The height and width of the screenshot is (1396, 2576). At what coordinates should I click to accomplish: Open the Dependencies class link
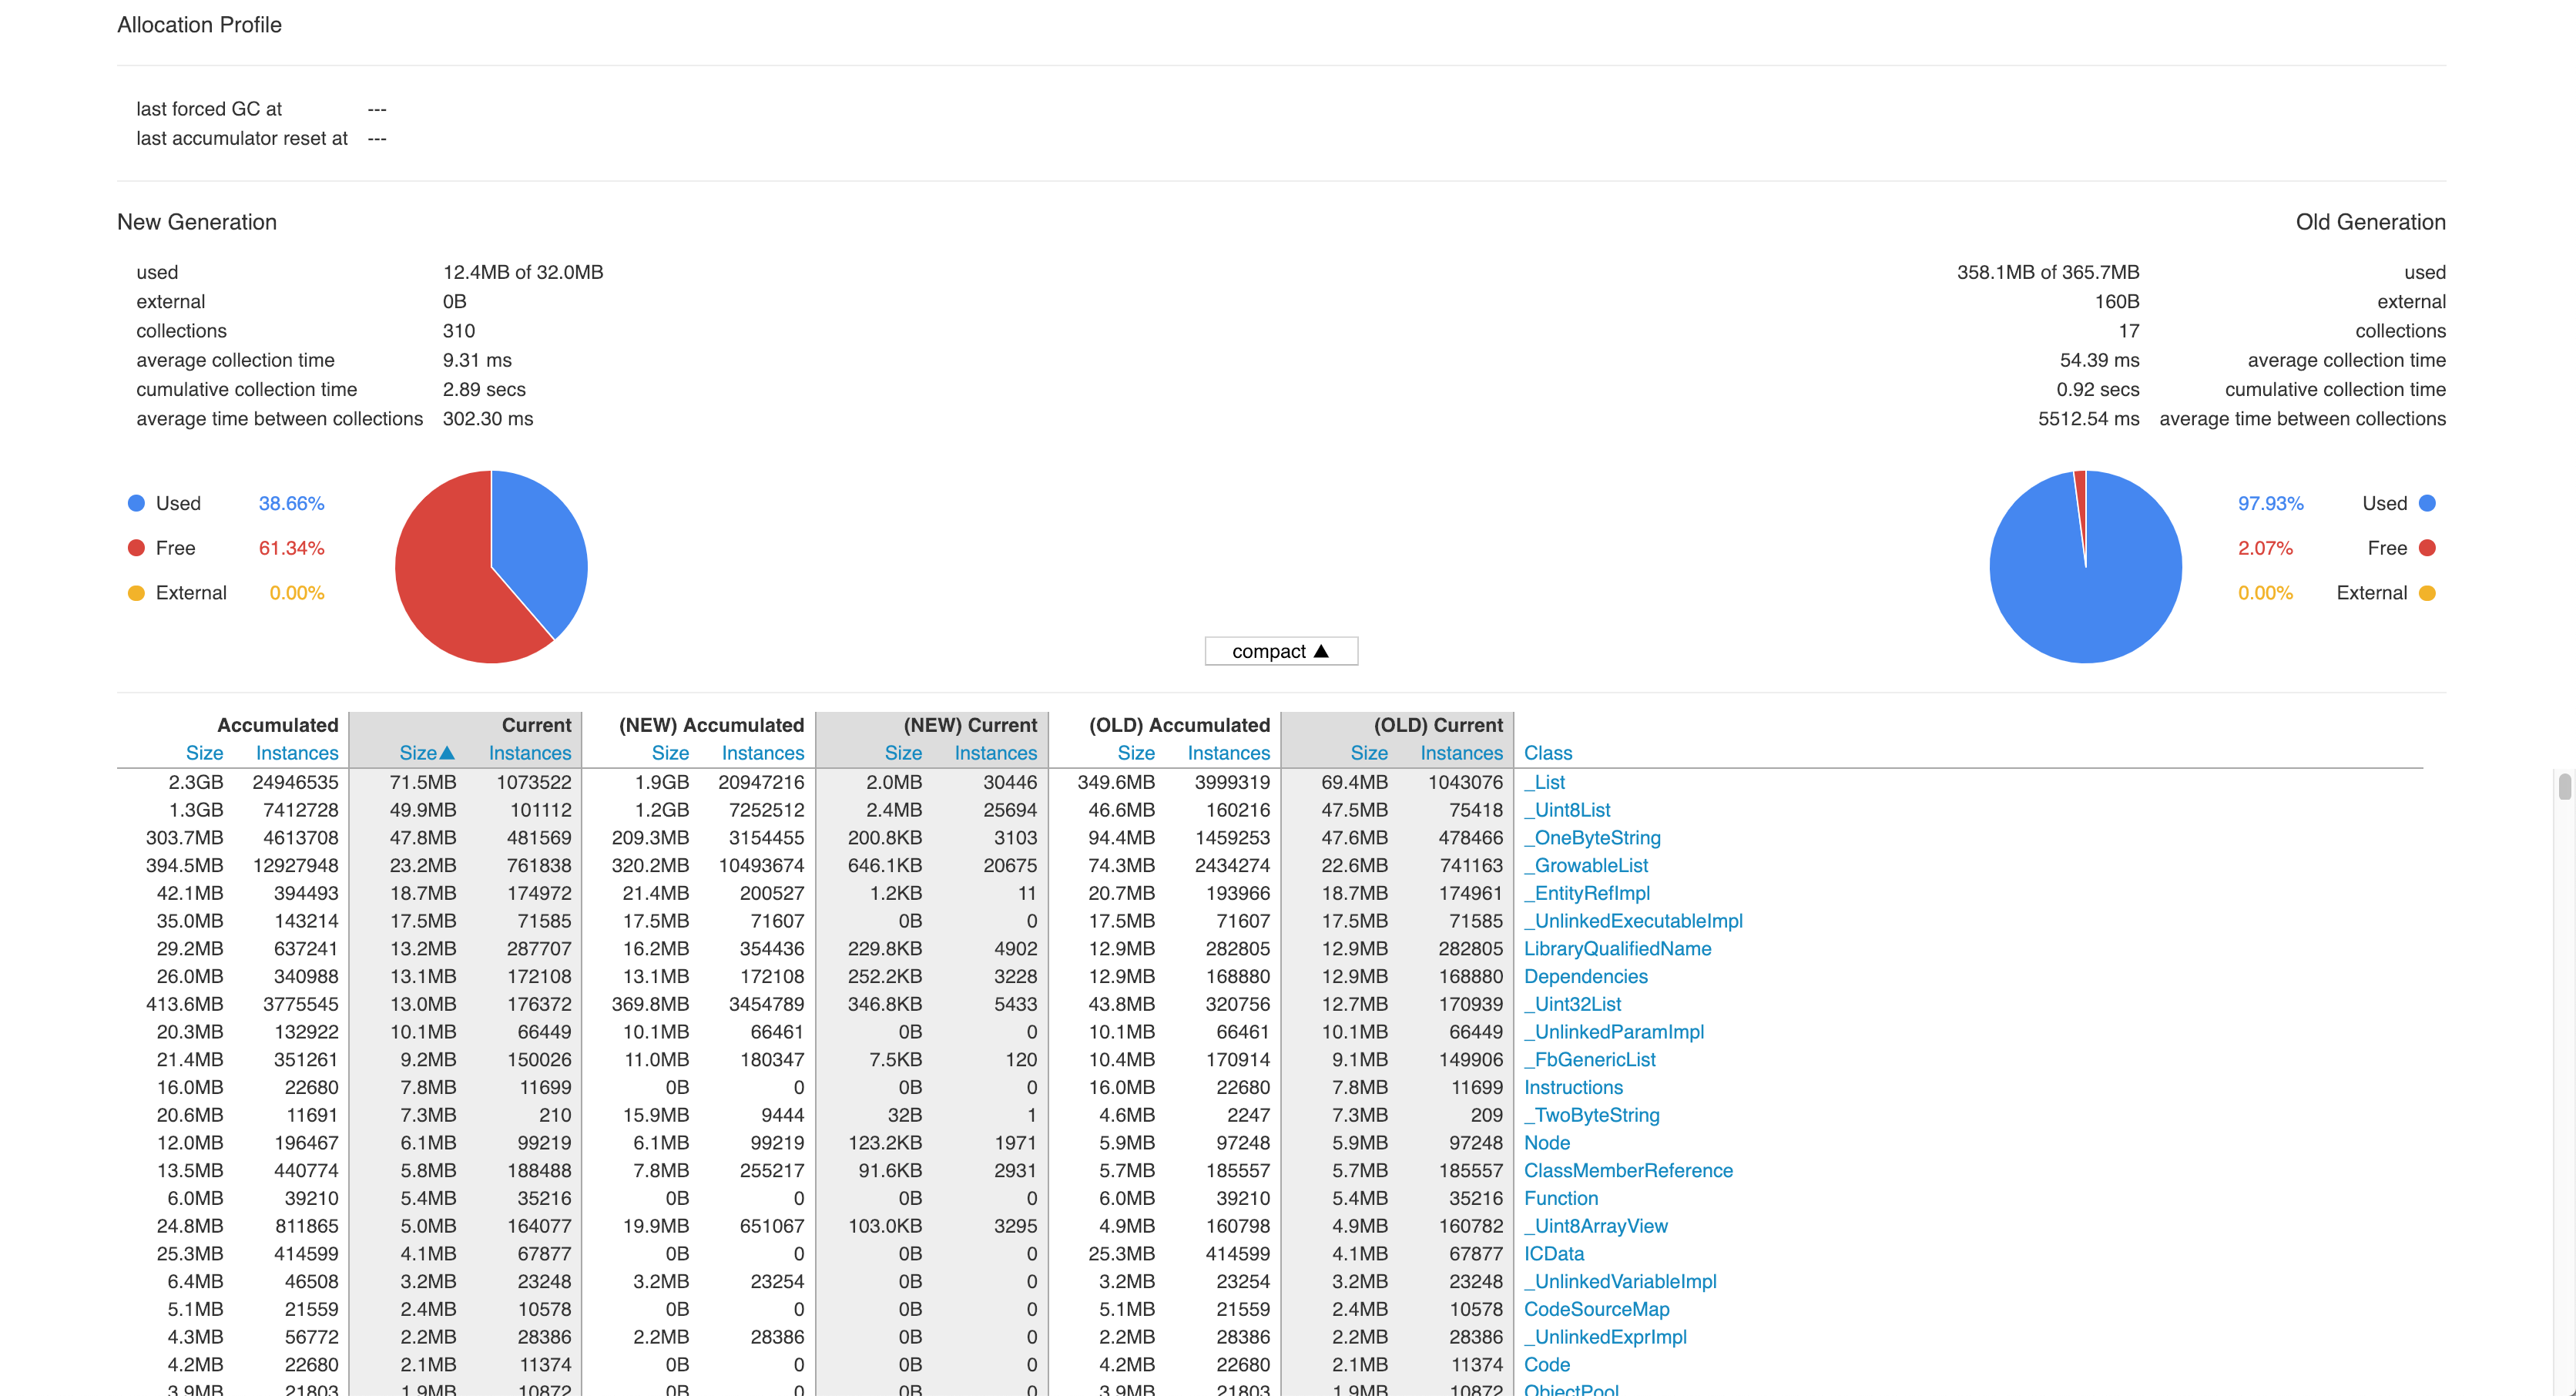1585,977
